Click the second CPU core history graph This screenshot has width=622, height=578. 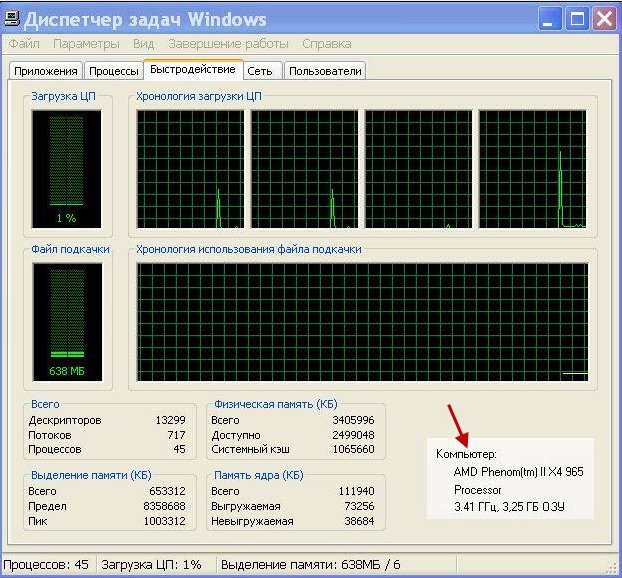click(305, 169)
